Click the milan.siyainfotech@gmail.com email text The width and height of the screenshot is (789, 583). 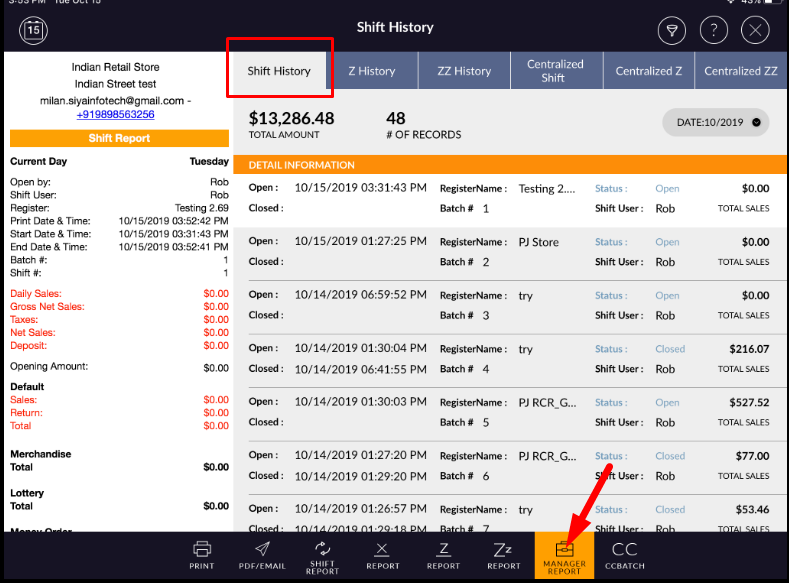(x=112, y=101)
